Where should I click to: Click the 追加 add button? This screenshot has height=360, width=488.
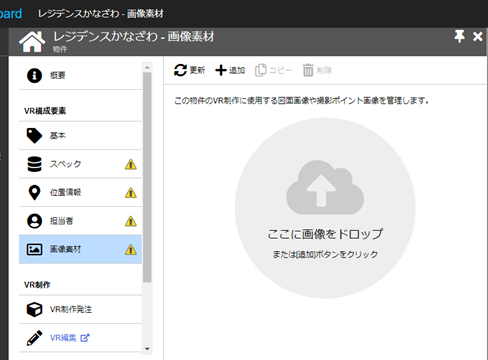tap(230, 70)
